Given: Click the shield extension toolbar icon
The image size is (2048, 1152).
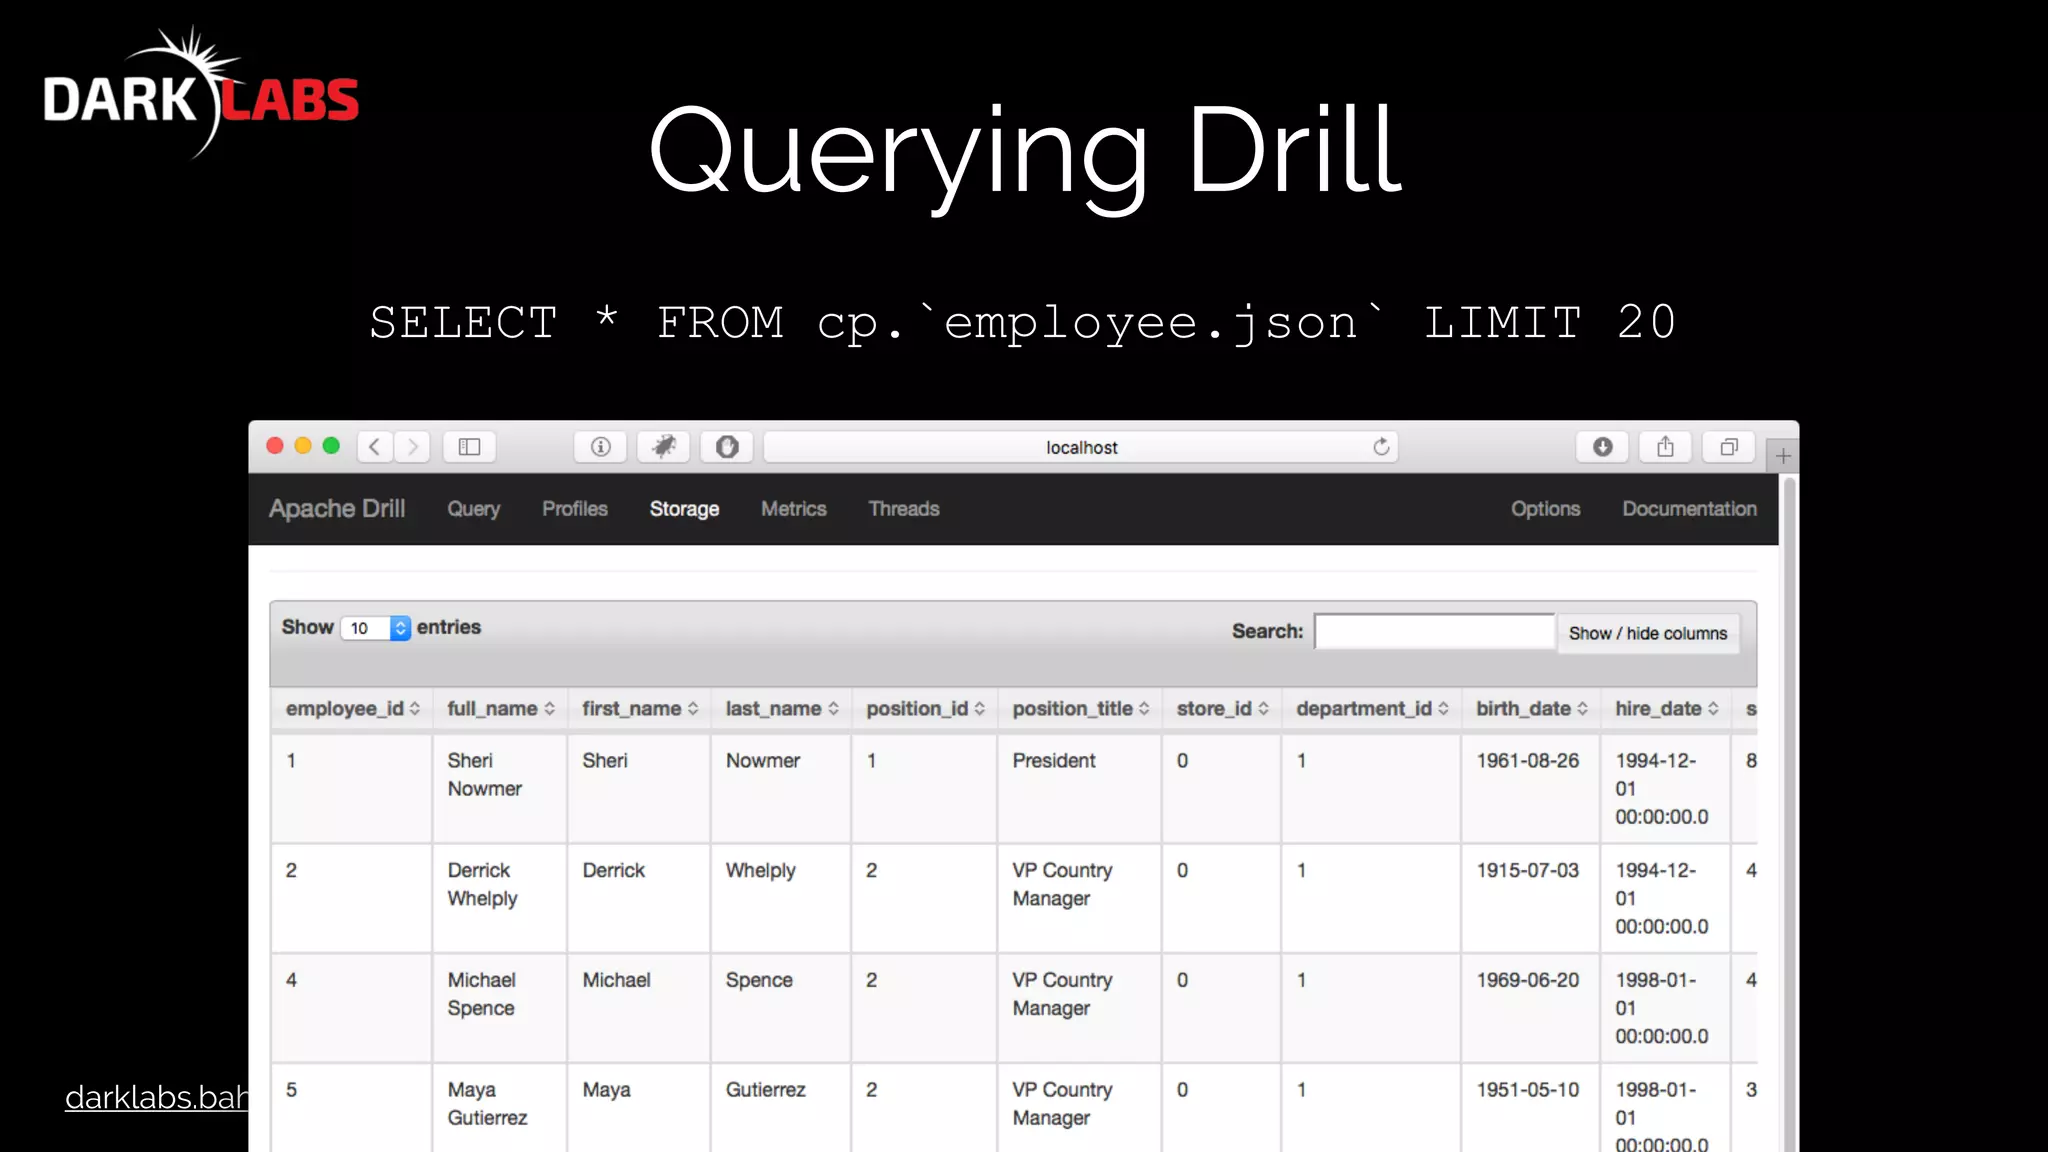Looking at the screenshot, I should point(727,447).
